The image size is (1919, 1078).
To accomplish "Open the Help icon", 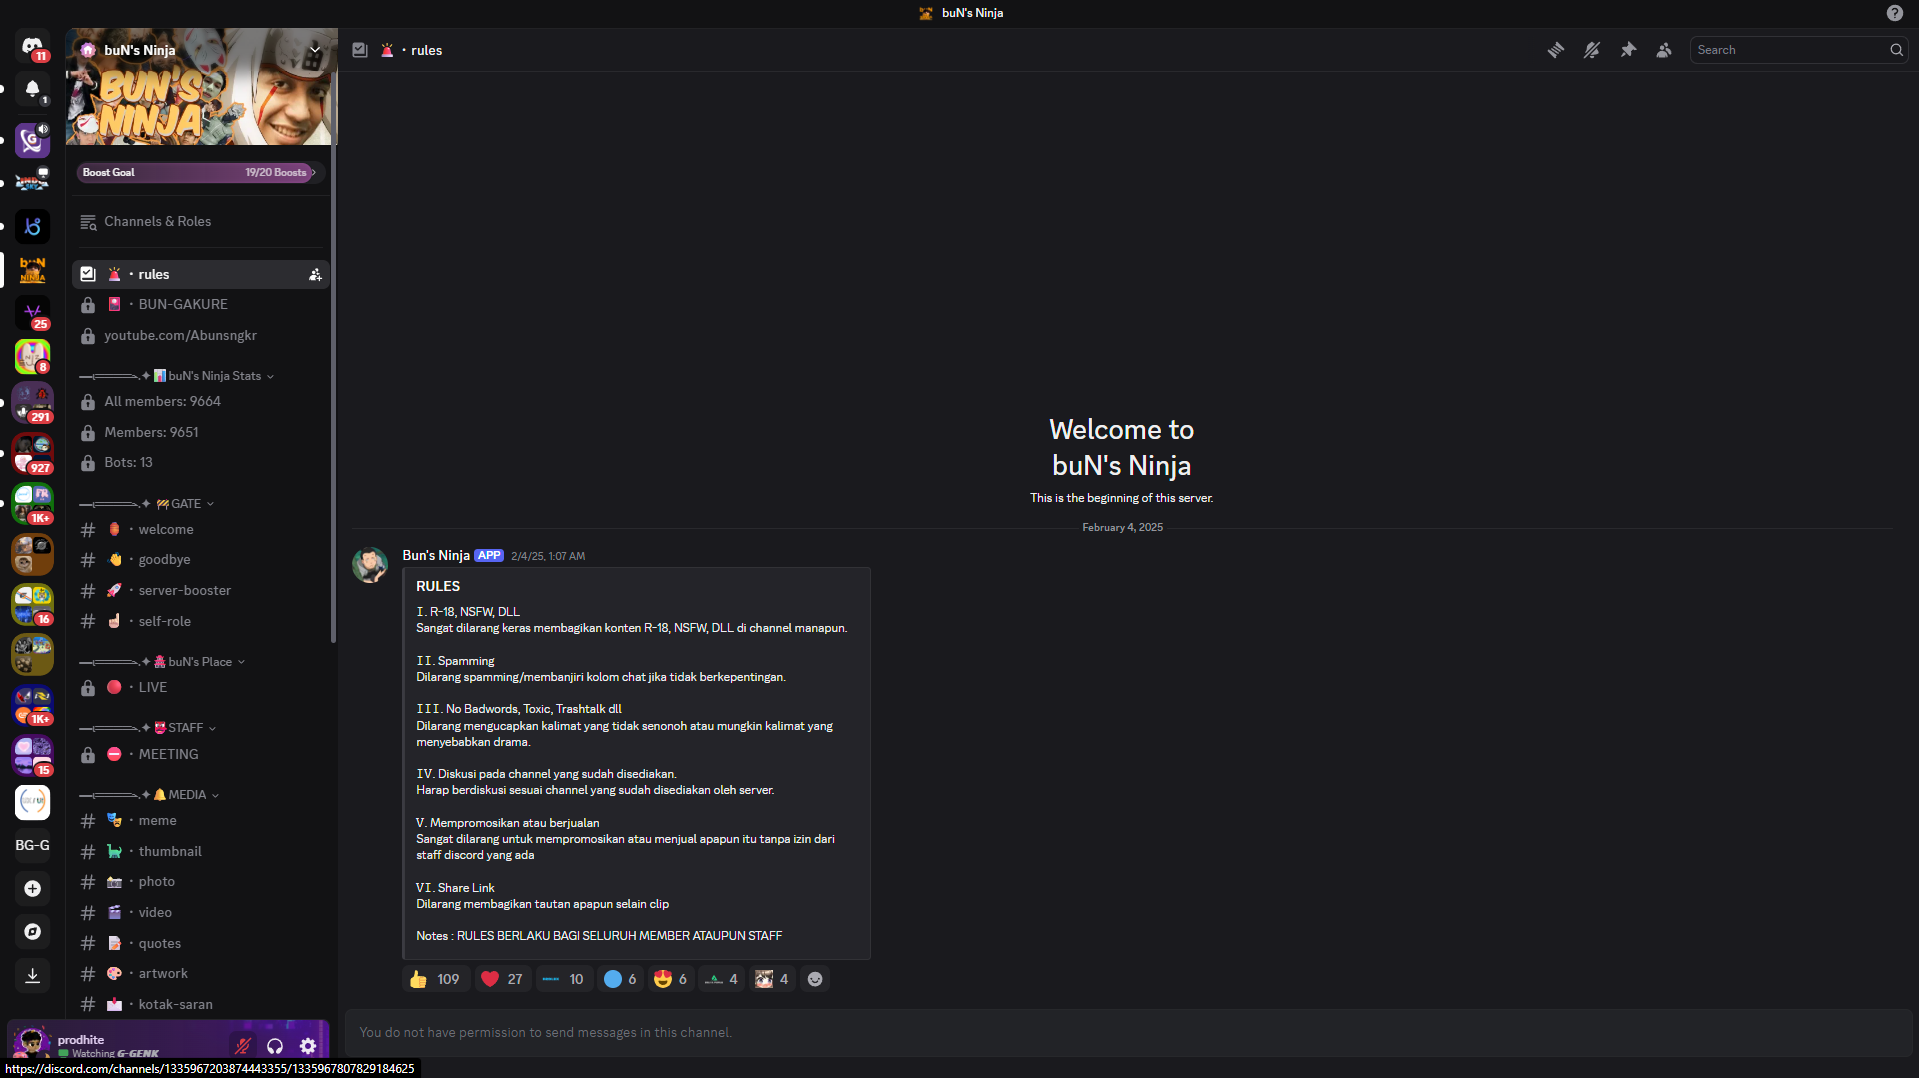I will pyautogui.click(x=1895, y=13).
